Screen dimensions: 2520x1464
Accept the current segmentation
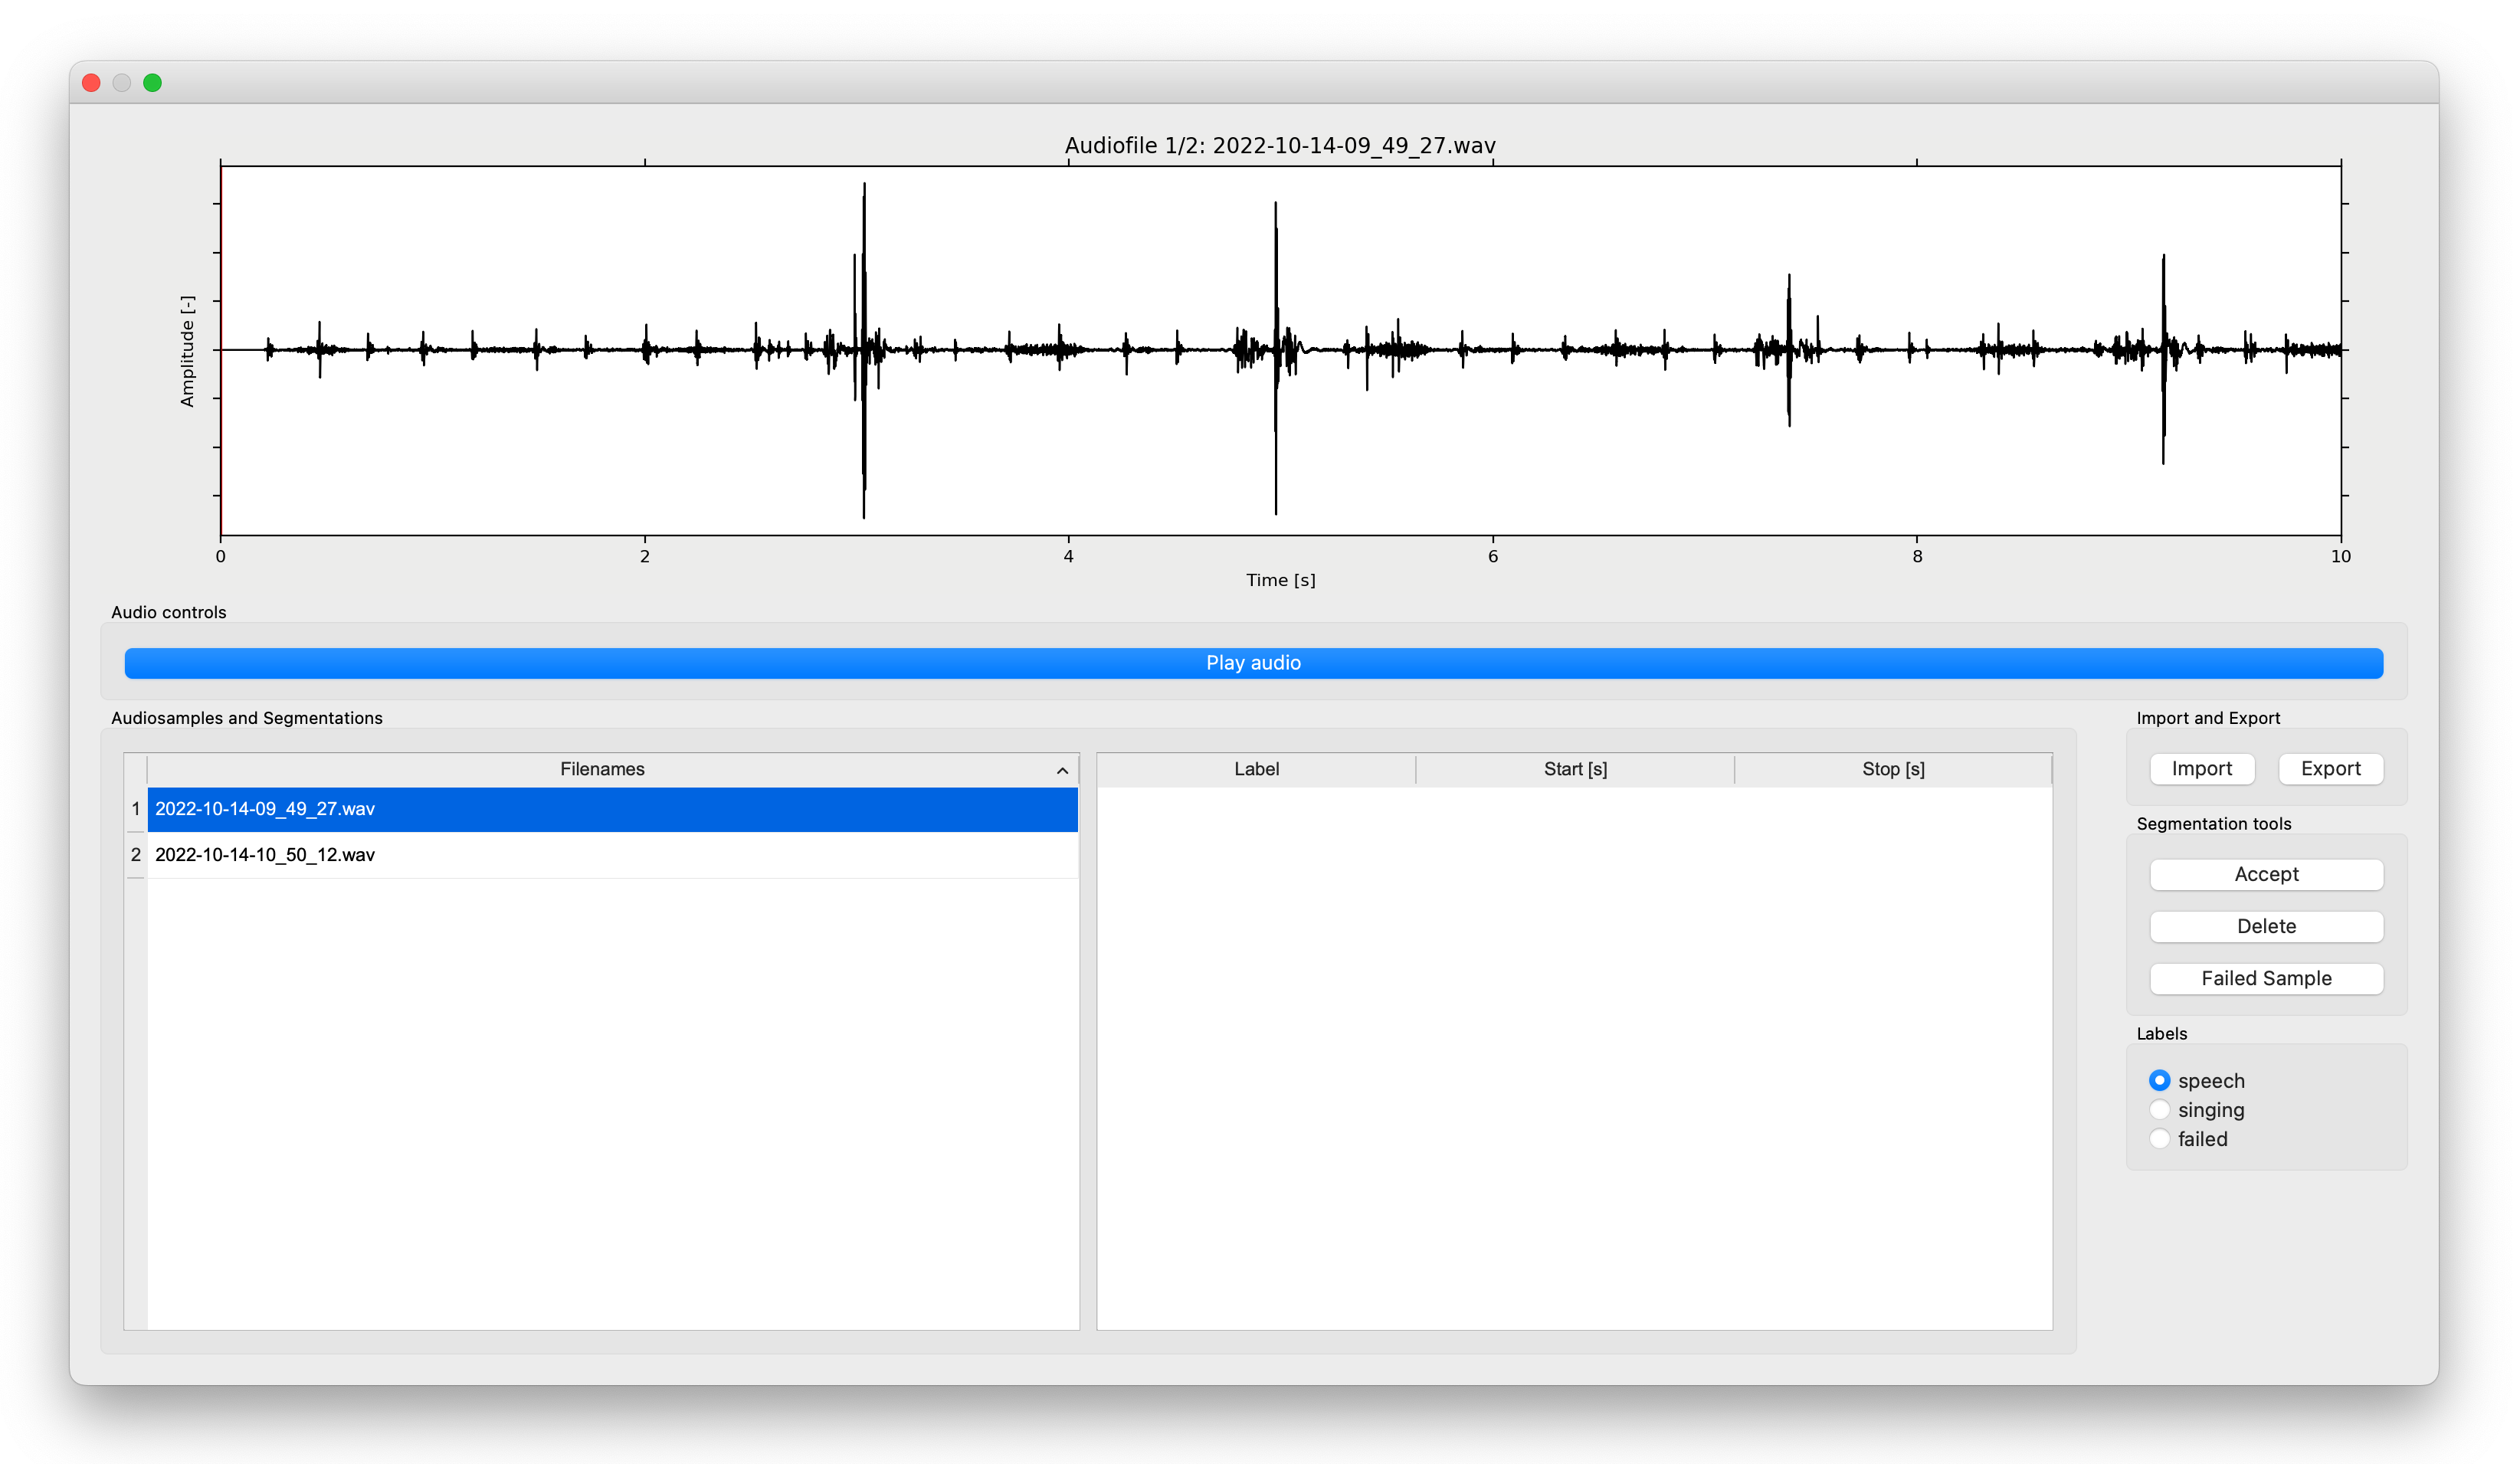[x=2265, y=873]
